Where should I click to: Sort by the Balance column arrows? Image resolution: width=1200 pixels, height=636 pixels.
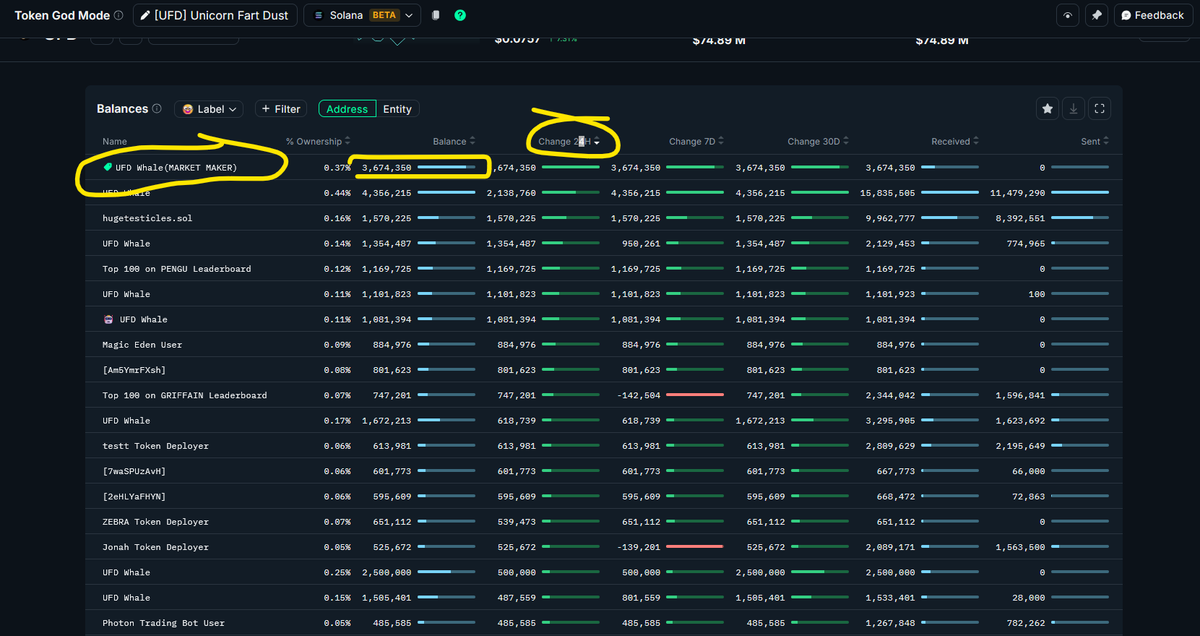coord(472,142)
